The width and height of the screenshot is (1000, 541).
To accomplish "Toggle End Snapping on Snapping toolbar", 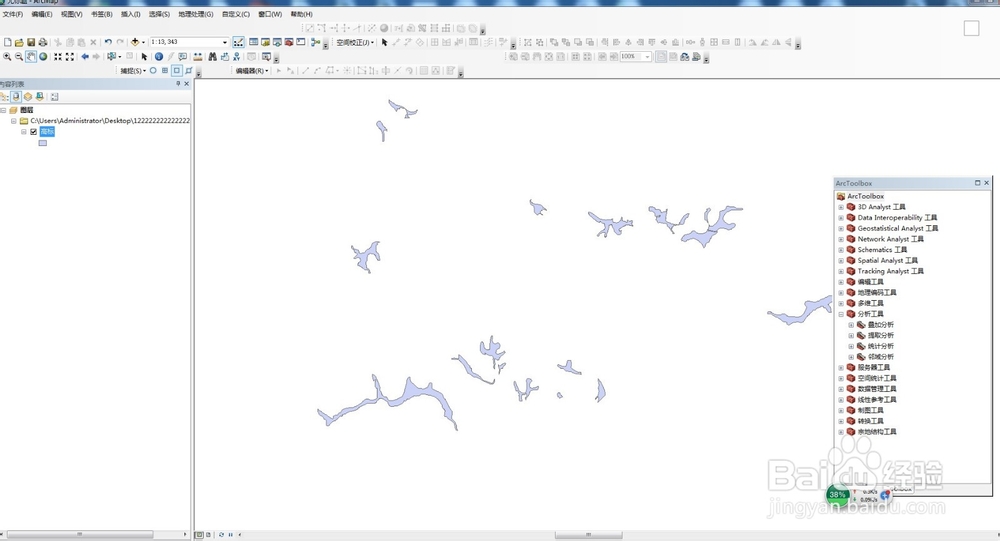I will (165, 71).
